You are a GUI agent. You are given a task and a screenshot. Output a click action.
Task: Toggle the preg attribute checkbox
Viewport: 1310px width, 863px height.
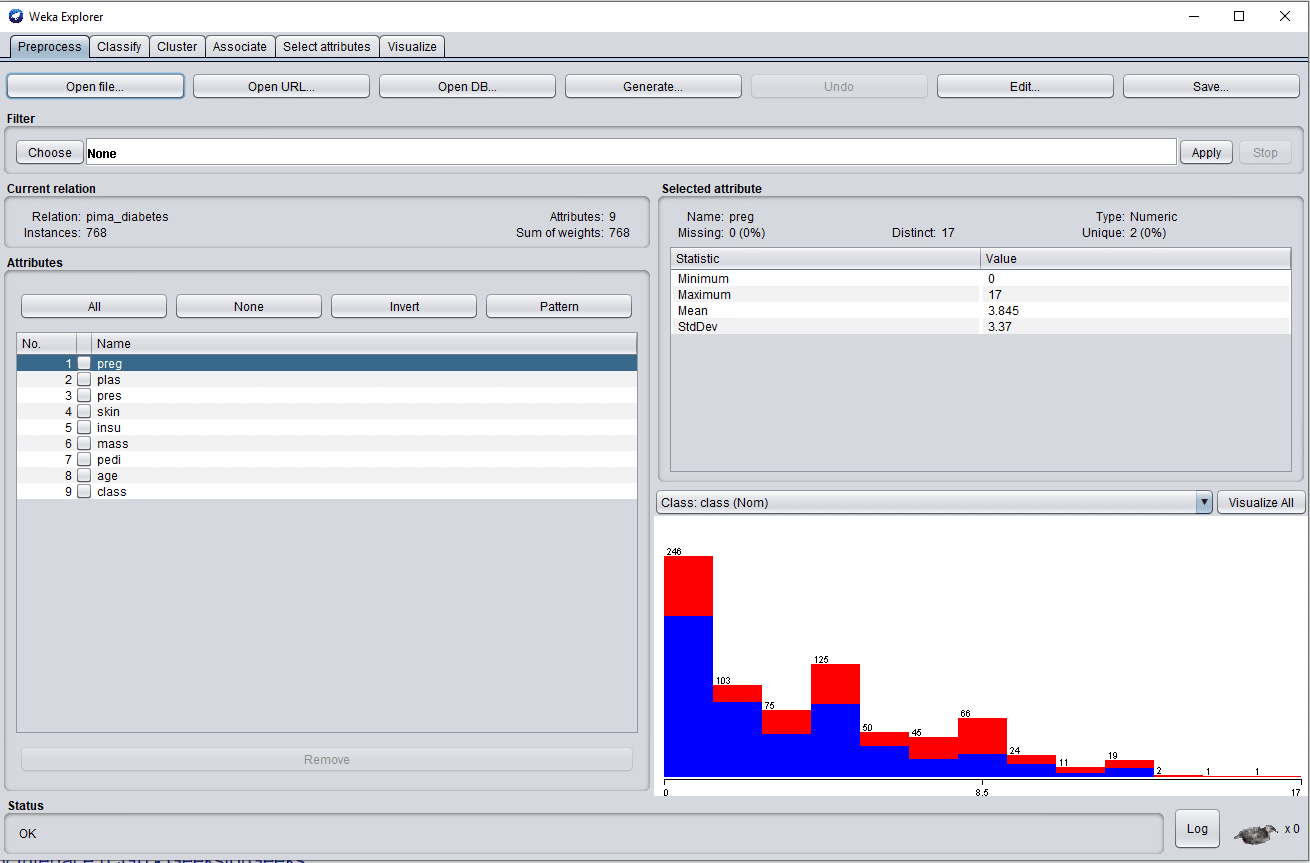84,364
